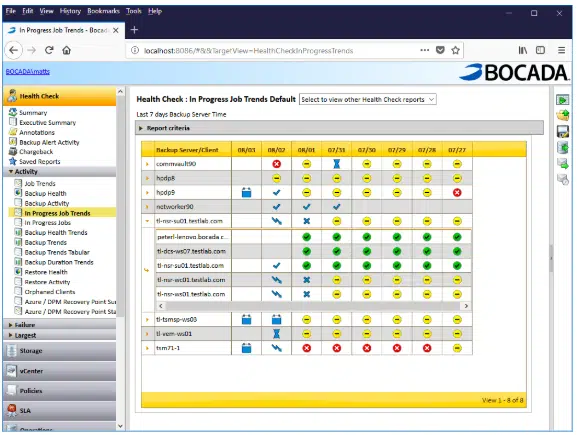Open the History menu
Viewport: 577px width, 435px height.
click(x=70, y=11)
